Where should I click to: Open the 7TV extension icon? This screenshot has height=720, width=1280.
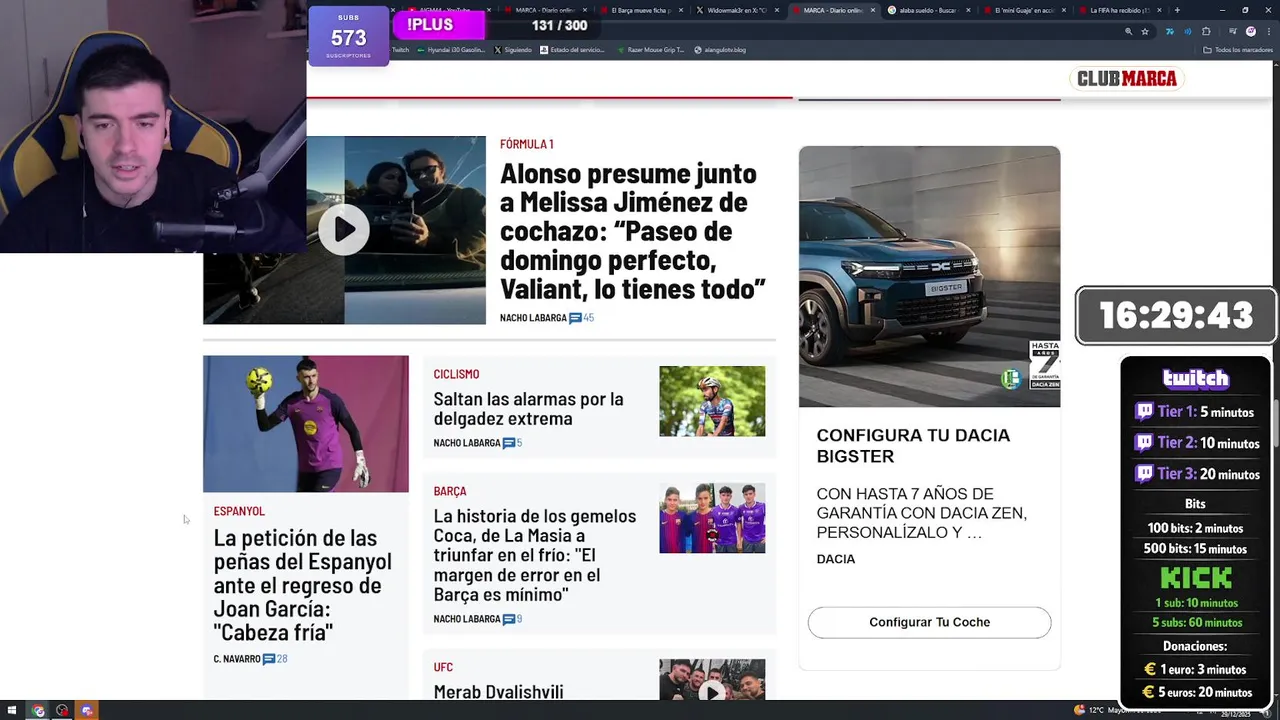(1169, 31)
